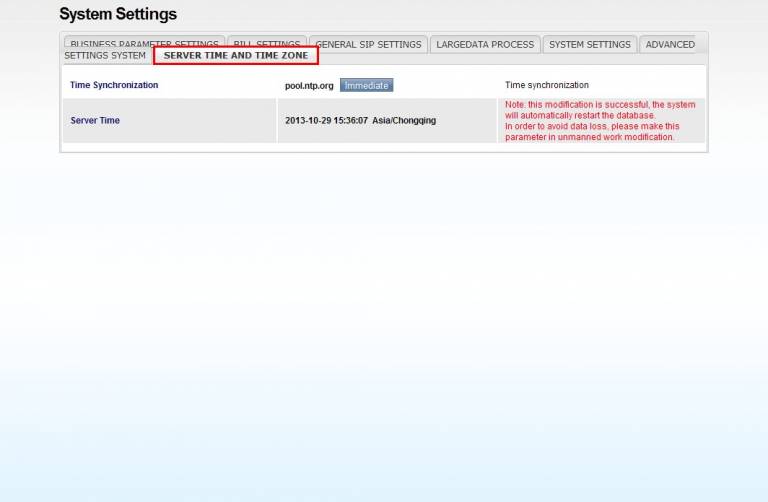Click the Server Time row label
The height and width of the screenshot is (502, 768).
pos(95,121)
